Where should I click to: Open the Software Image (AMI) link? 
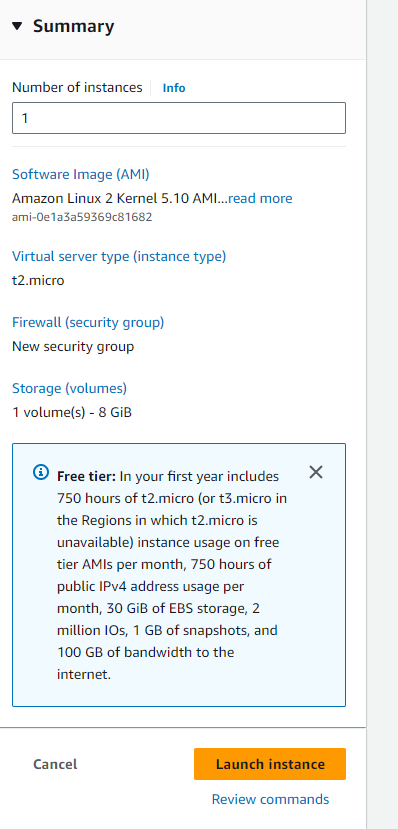[x=80, y=174]
